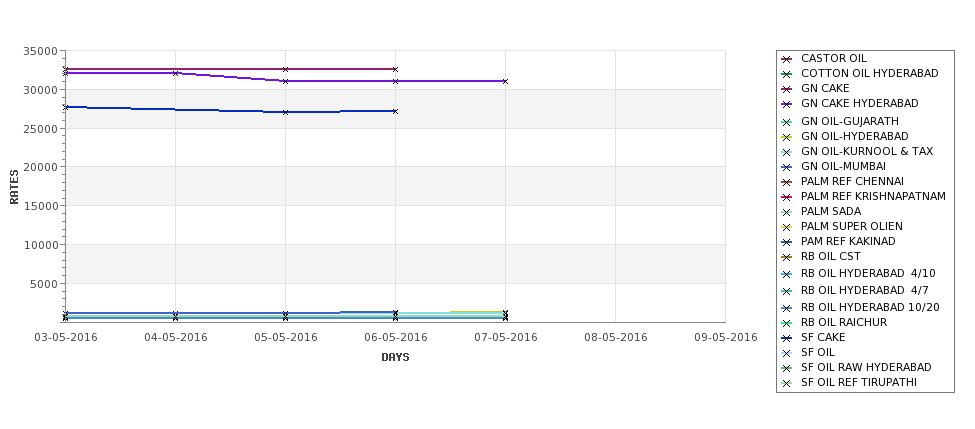Click the GN OIL-HYDERABAD legend marker icon

tap(787, 137)
